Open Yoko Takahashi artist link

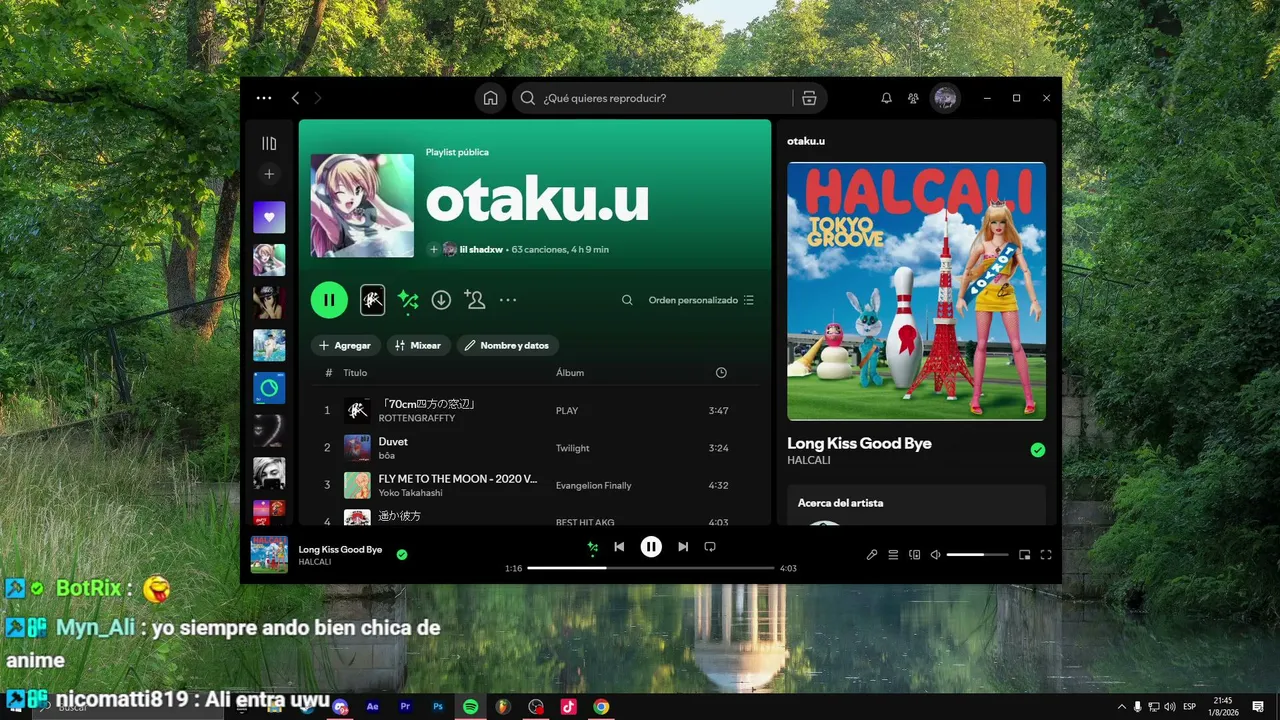[x=411, y=493]
